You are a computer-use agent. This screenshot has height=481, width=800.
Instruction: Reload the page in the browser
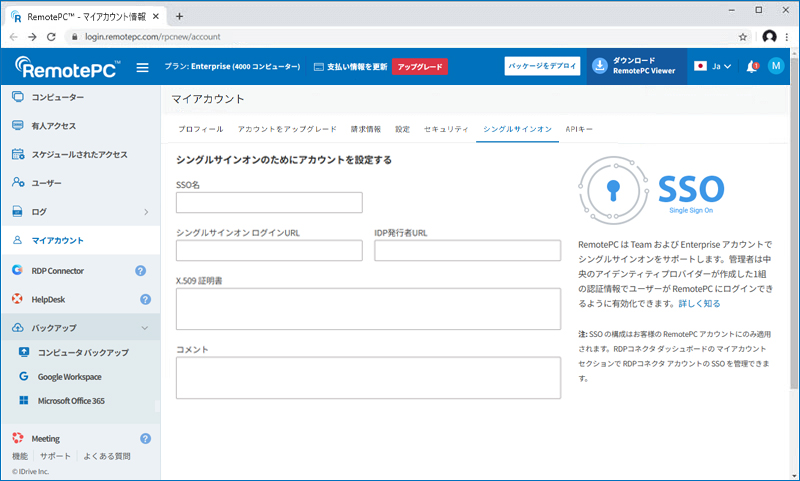[x=51, y=37]
